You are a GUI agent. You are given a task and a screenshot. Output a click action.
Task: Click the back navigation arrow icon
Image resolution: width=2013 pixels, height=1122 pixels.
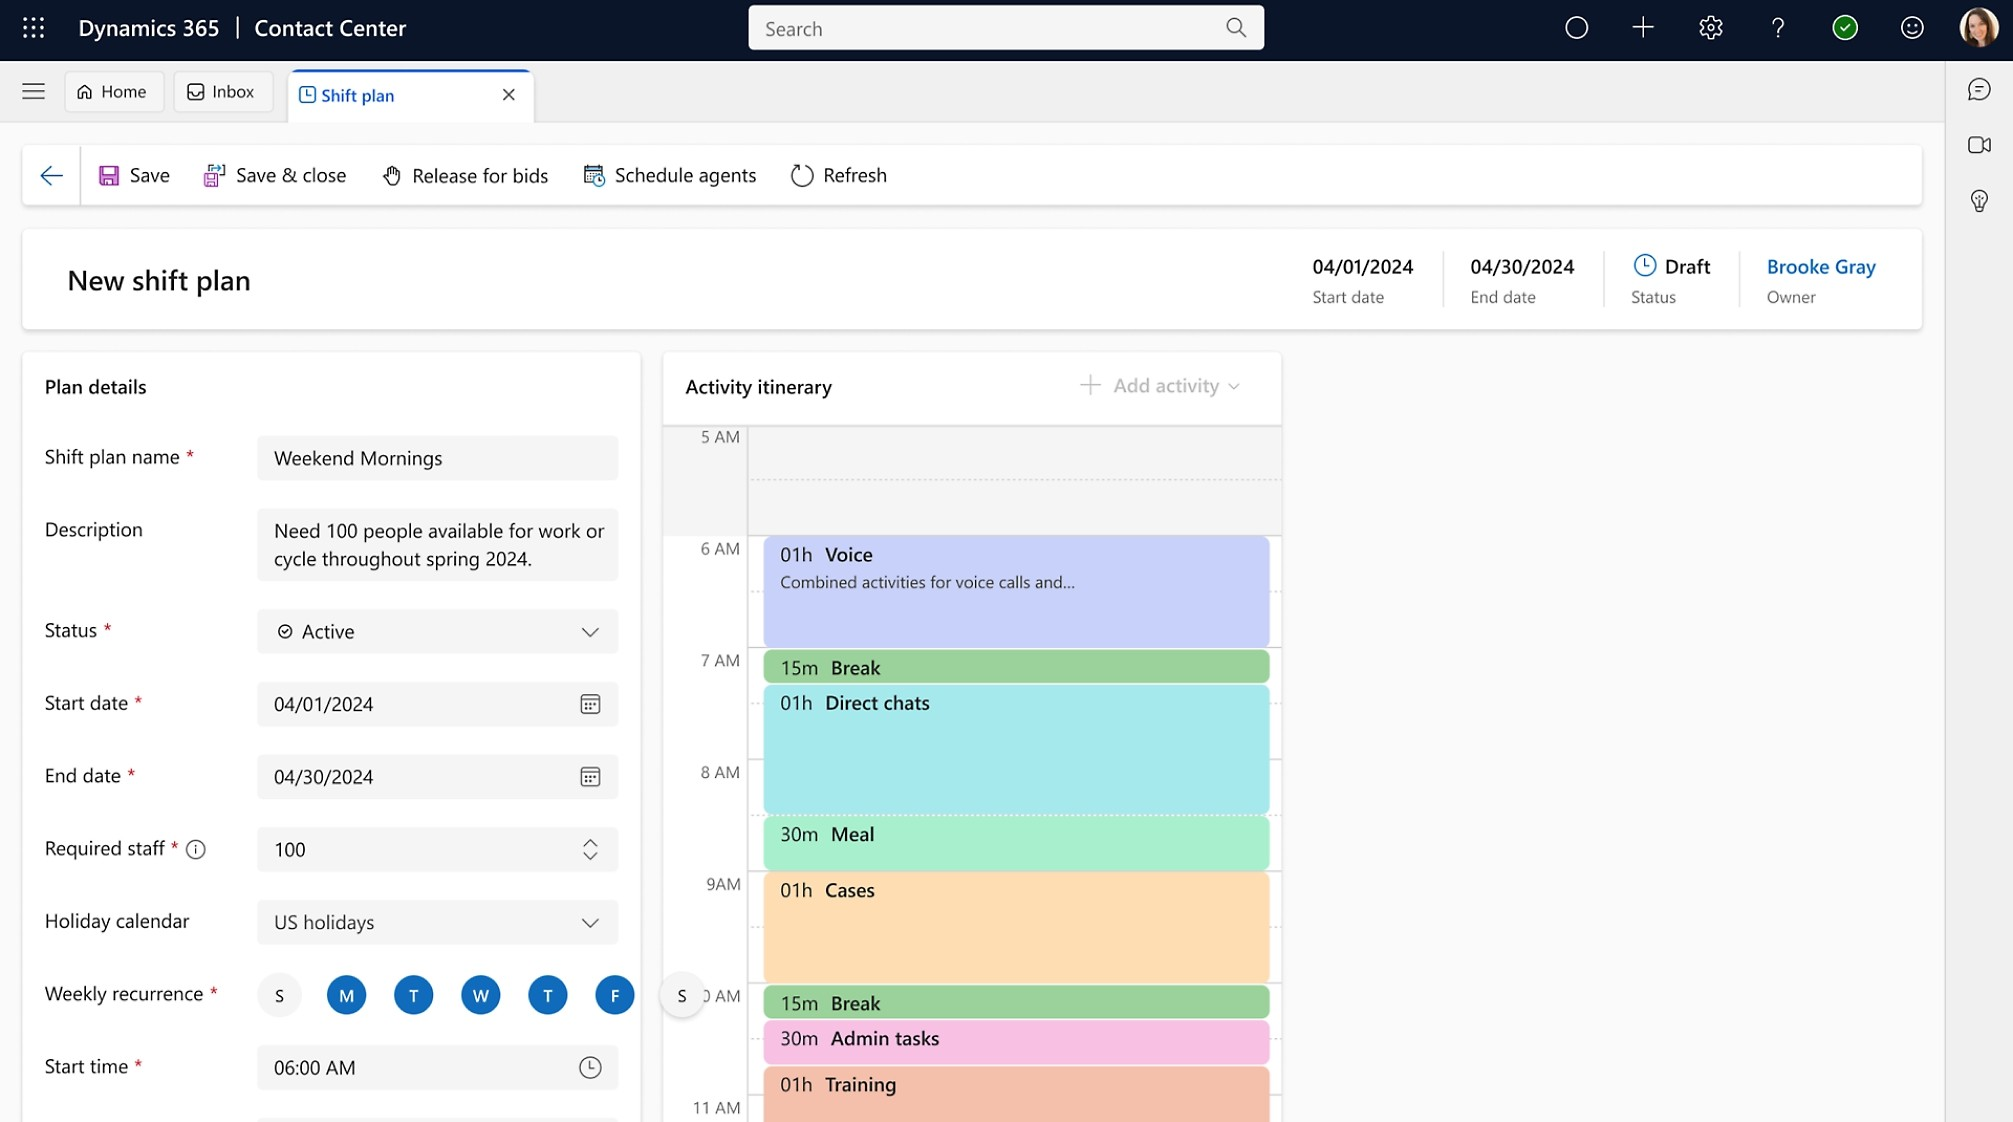pyautogui.click(x=51, y=174)
